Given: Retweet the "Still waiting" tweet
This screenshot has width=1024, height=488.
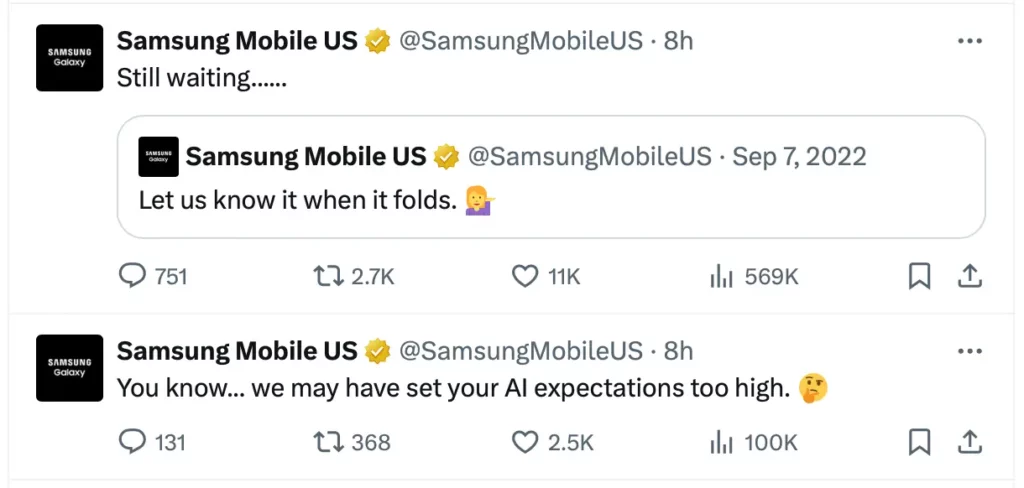Looking at the screenshot, I should point(353,277).
